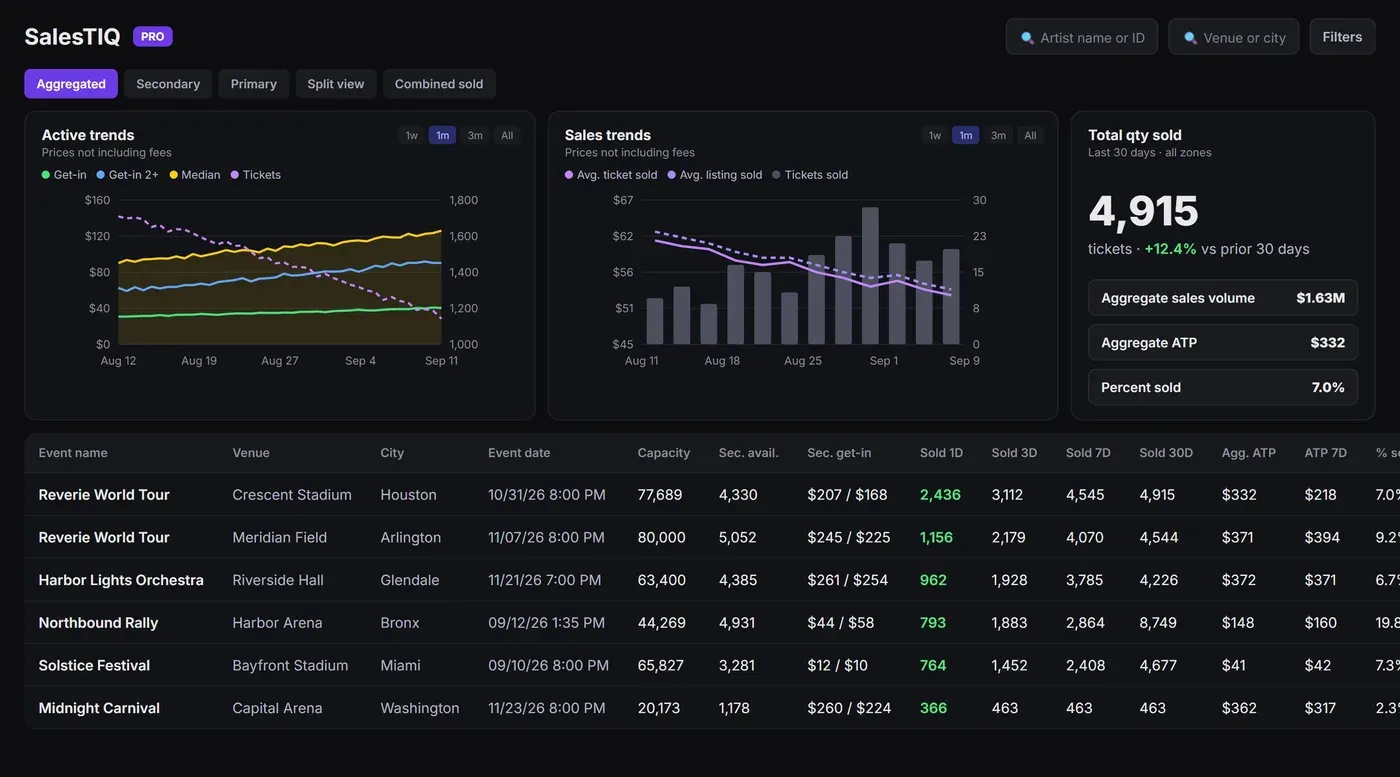Viewport: 1400px width, 777px height.
Task: Select 1m range in Sales trends
Action: pyautogui.click(x=966, y=135)
